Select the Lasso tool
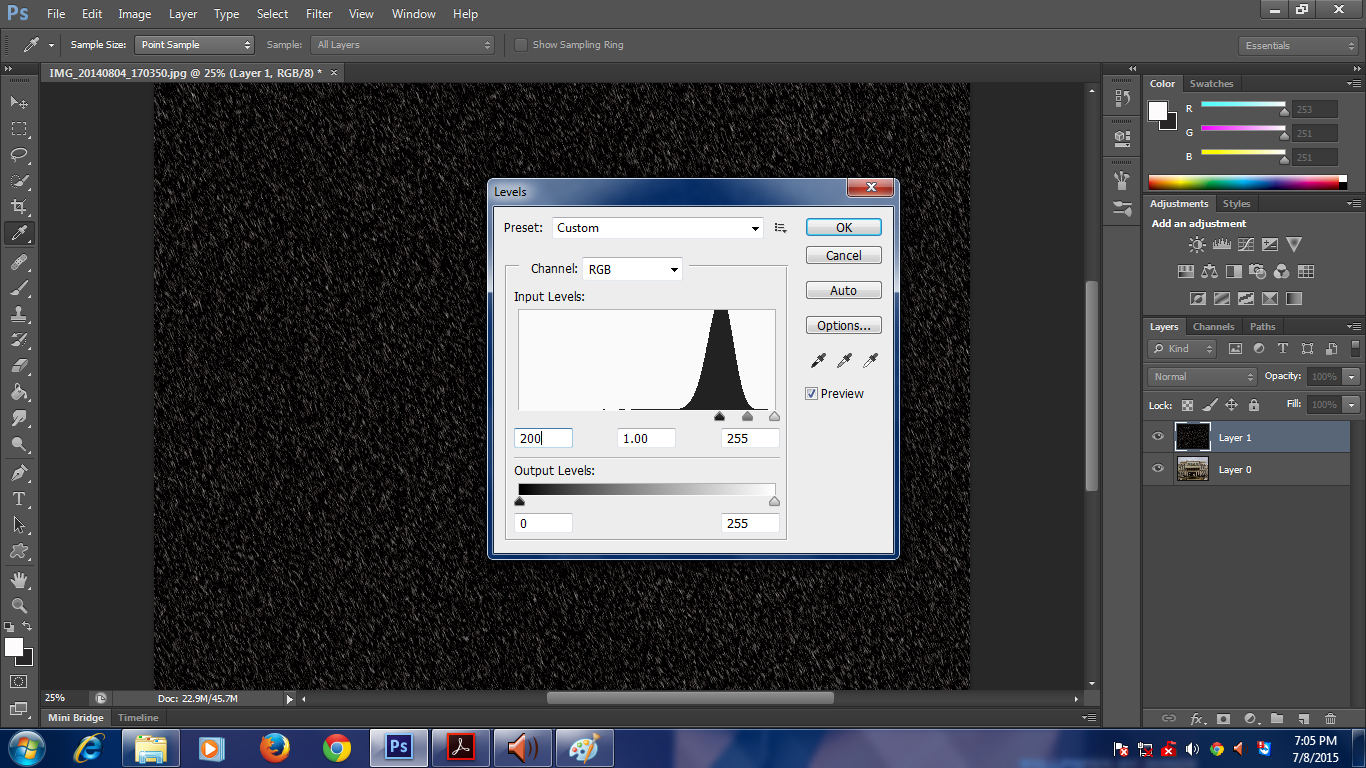Image resolution: width=1366 pixels, height=768 pixels. (19, 155)
